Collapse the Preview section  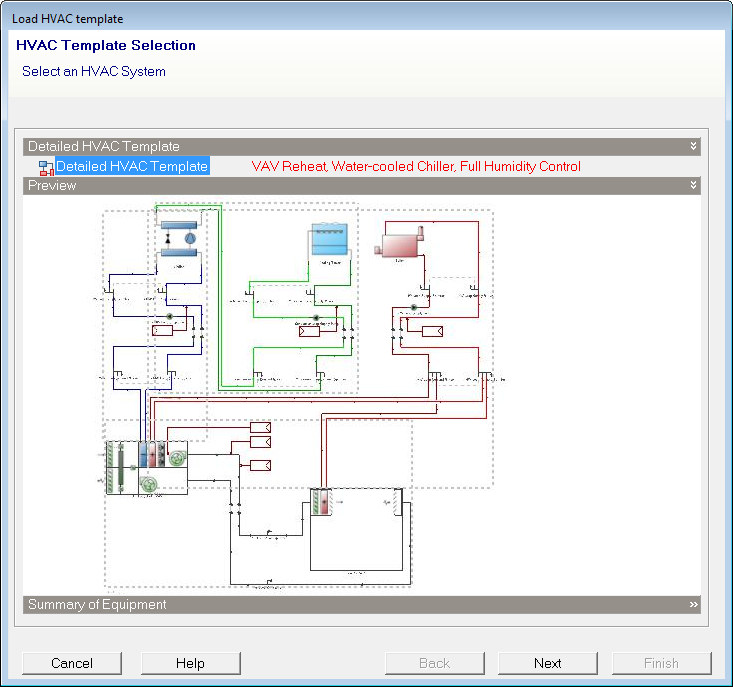(x=693, y=185)
